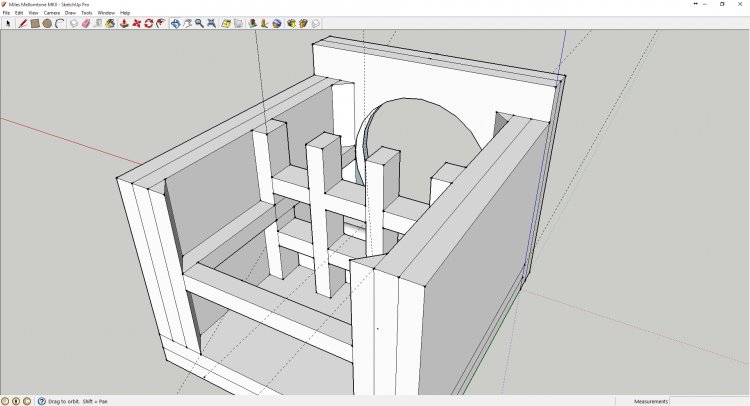
Task: Pick the Line pencil tool
Action: pos(21,23)
